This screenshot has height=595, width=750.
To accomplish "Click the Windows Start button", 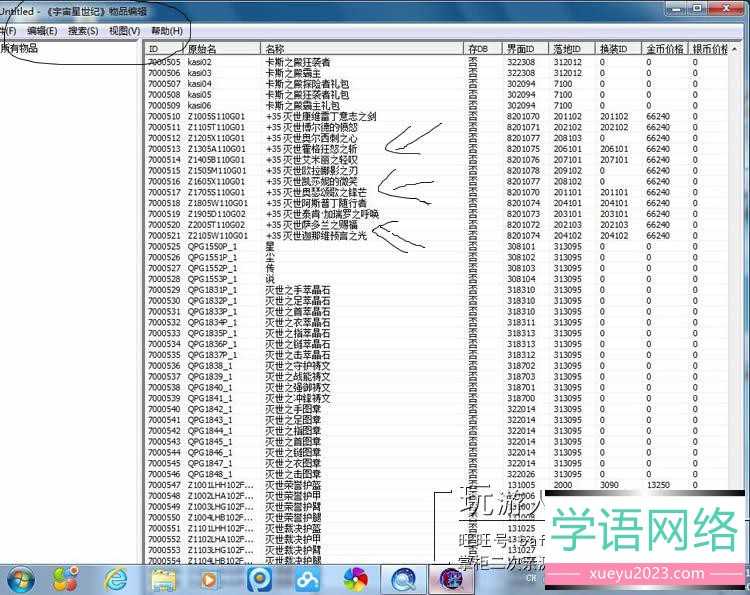I will (x=20, y=578).
